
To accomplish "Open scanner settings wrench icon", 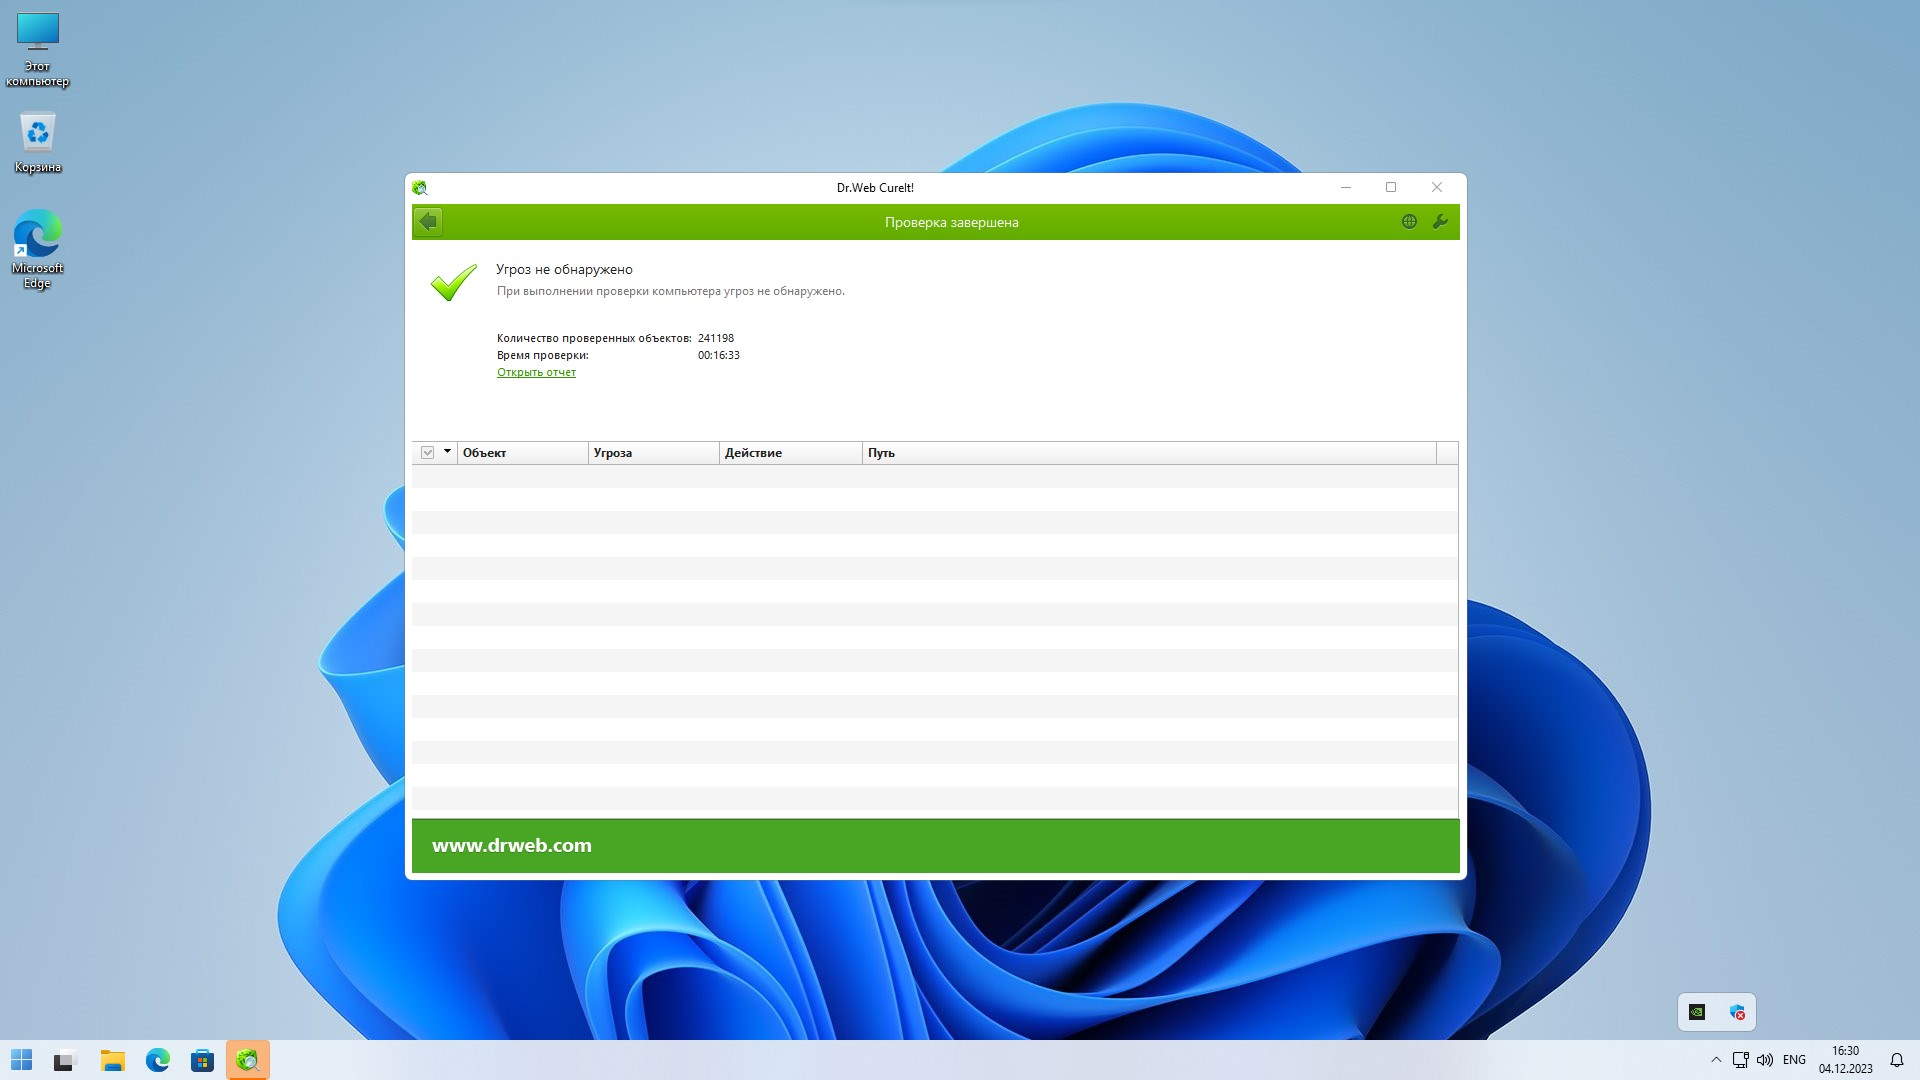I will 1440,222.
